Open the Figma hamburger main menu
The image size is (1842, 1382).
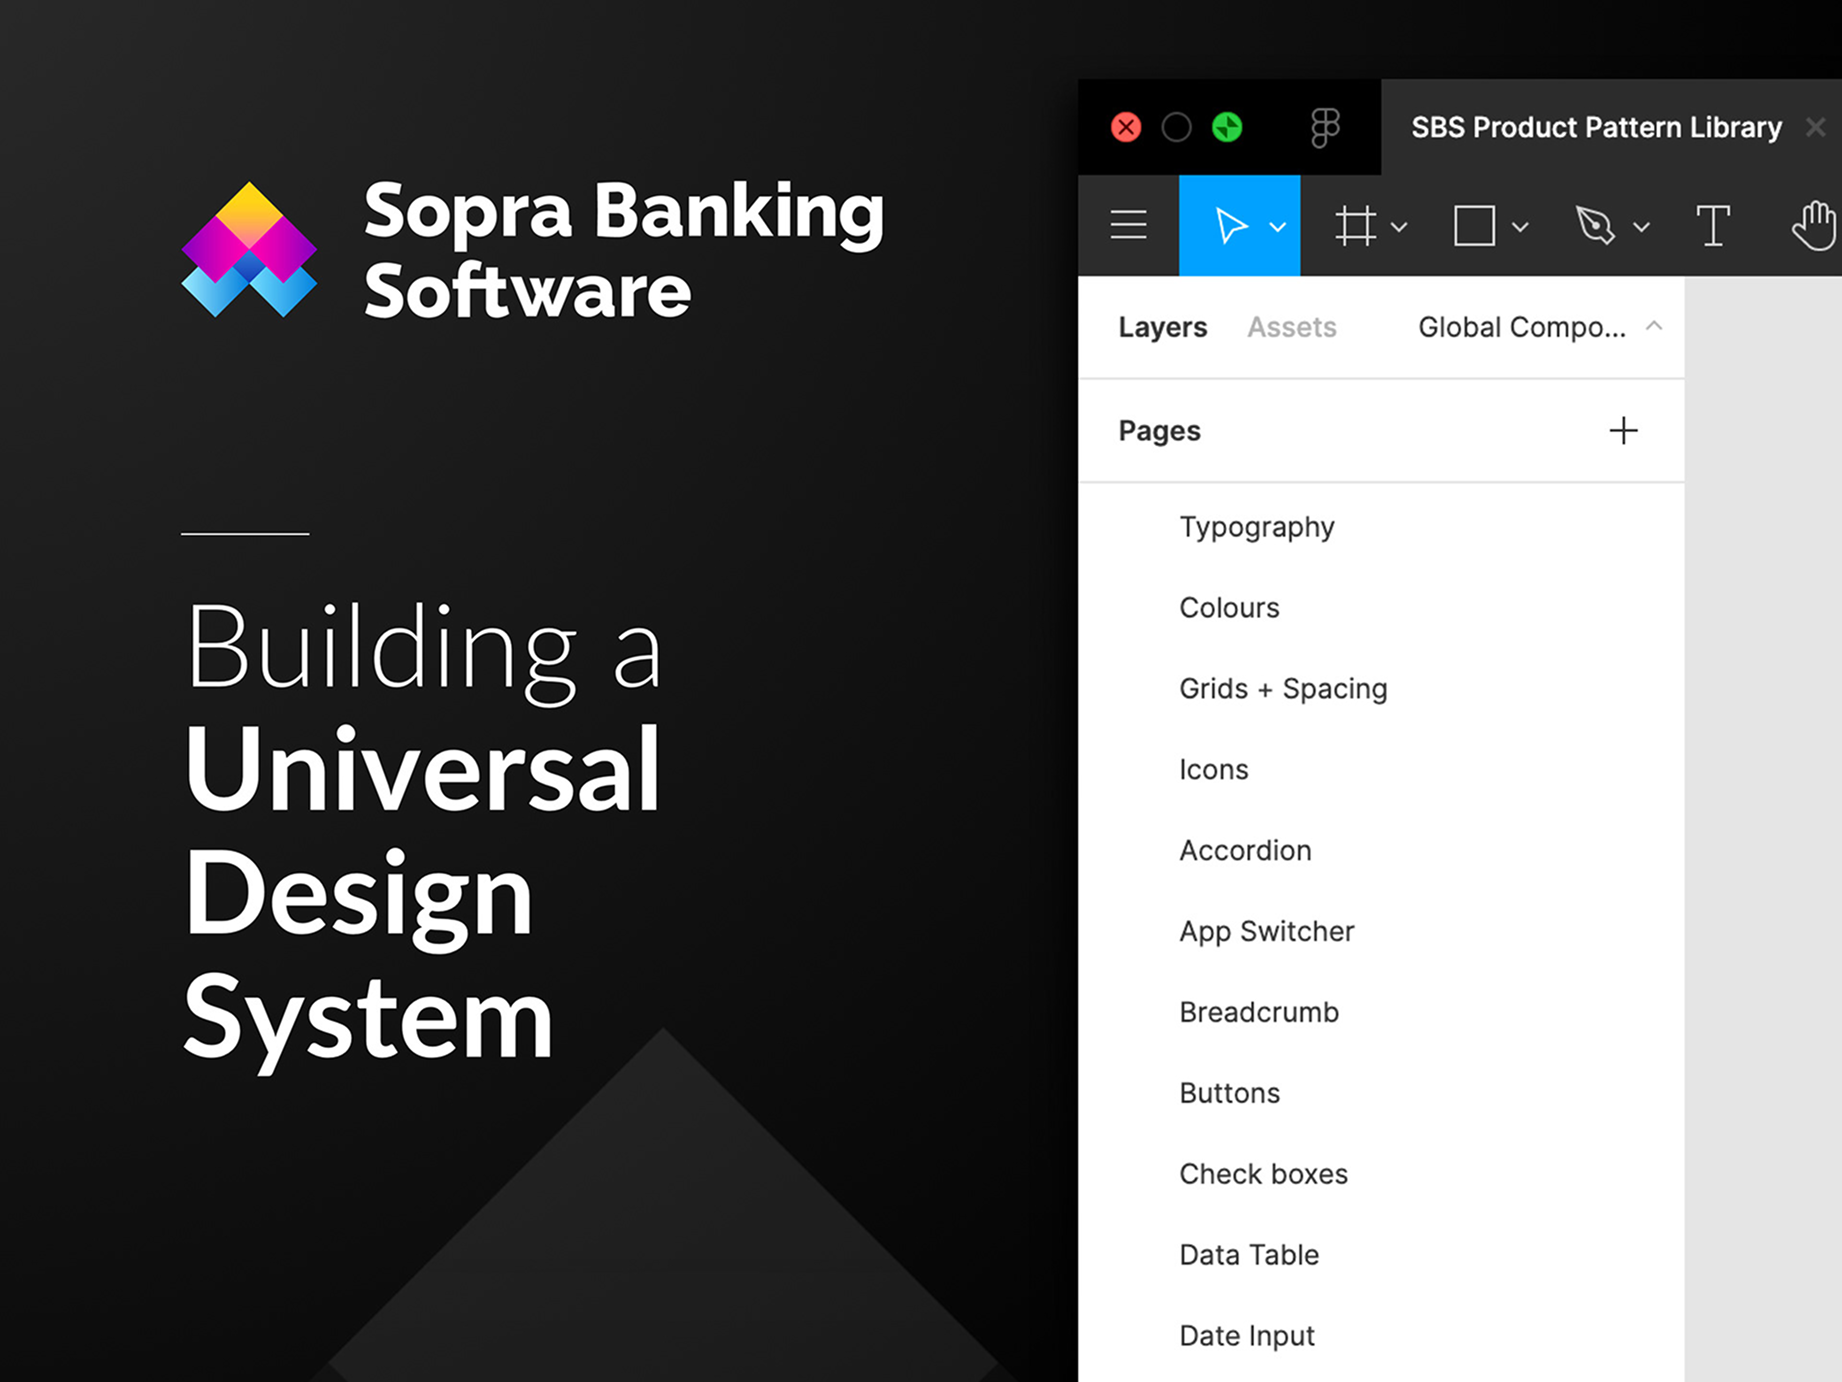1128,225
